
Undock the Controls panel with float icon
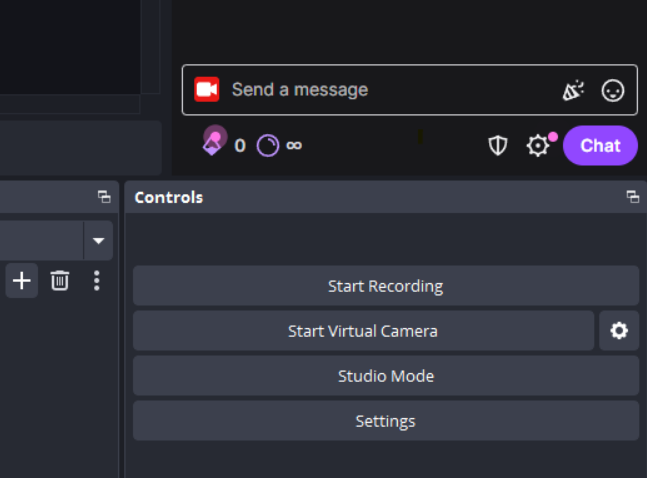click(x=633, y=197)
